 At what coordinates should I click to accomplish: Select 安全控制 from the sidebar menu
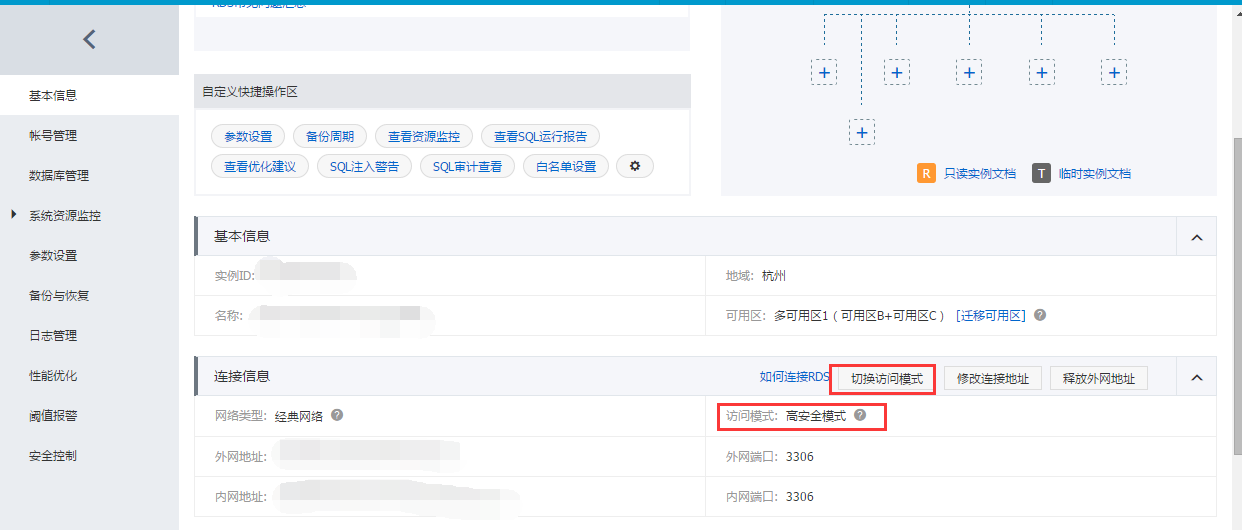click(x=53, y=456)
